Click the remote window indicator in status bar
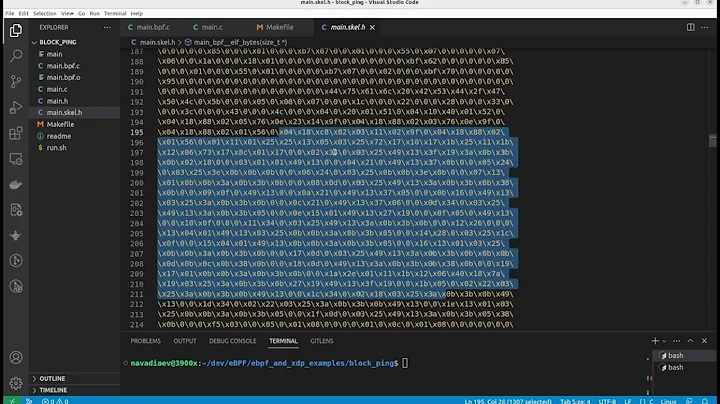This screenshot has width=720, height=404. (12, 400)
